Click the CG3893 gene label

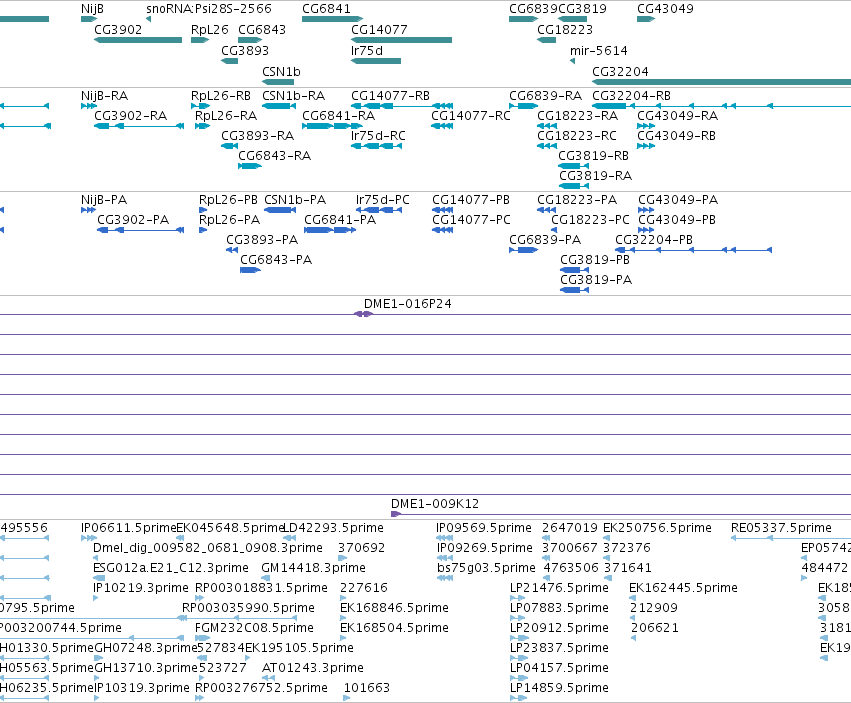tap(245, 50)
